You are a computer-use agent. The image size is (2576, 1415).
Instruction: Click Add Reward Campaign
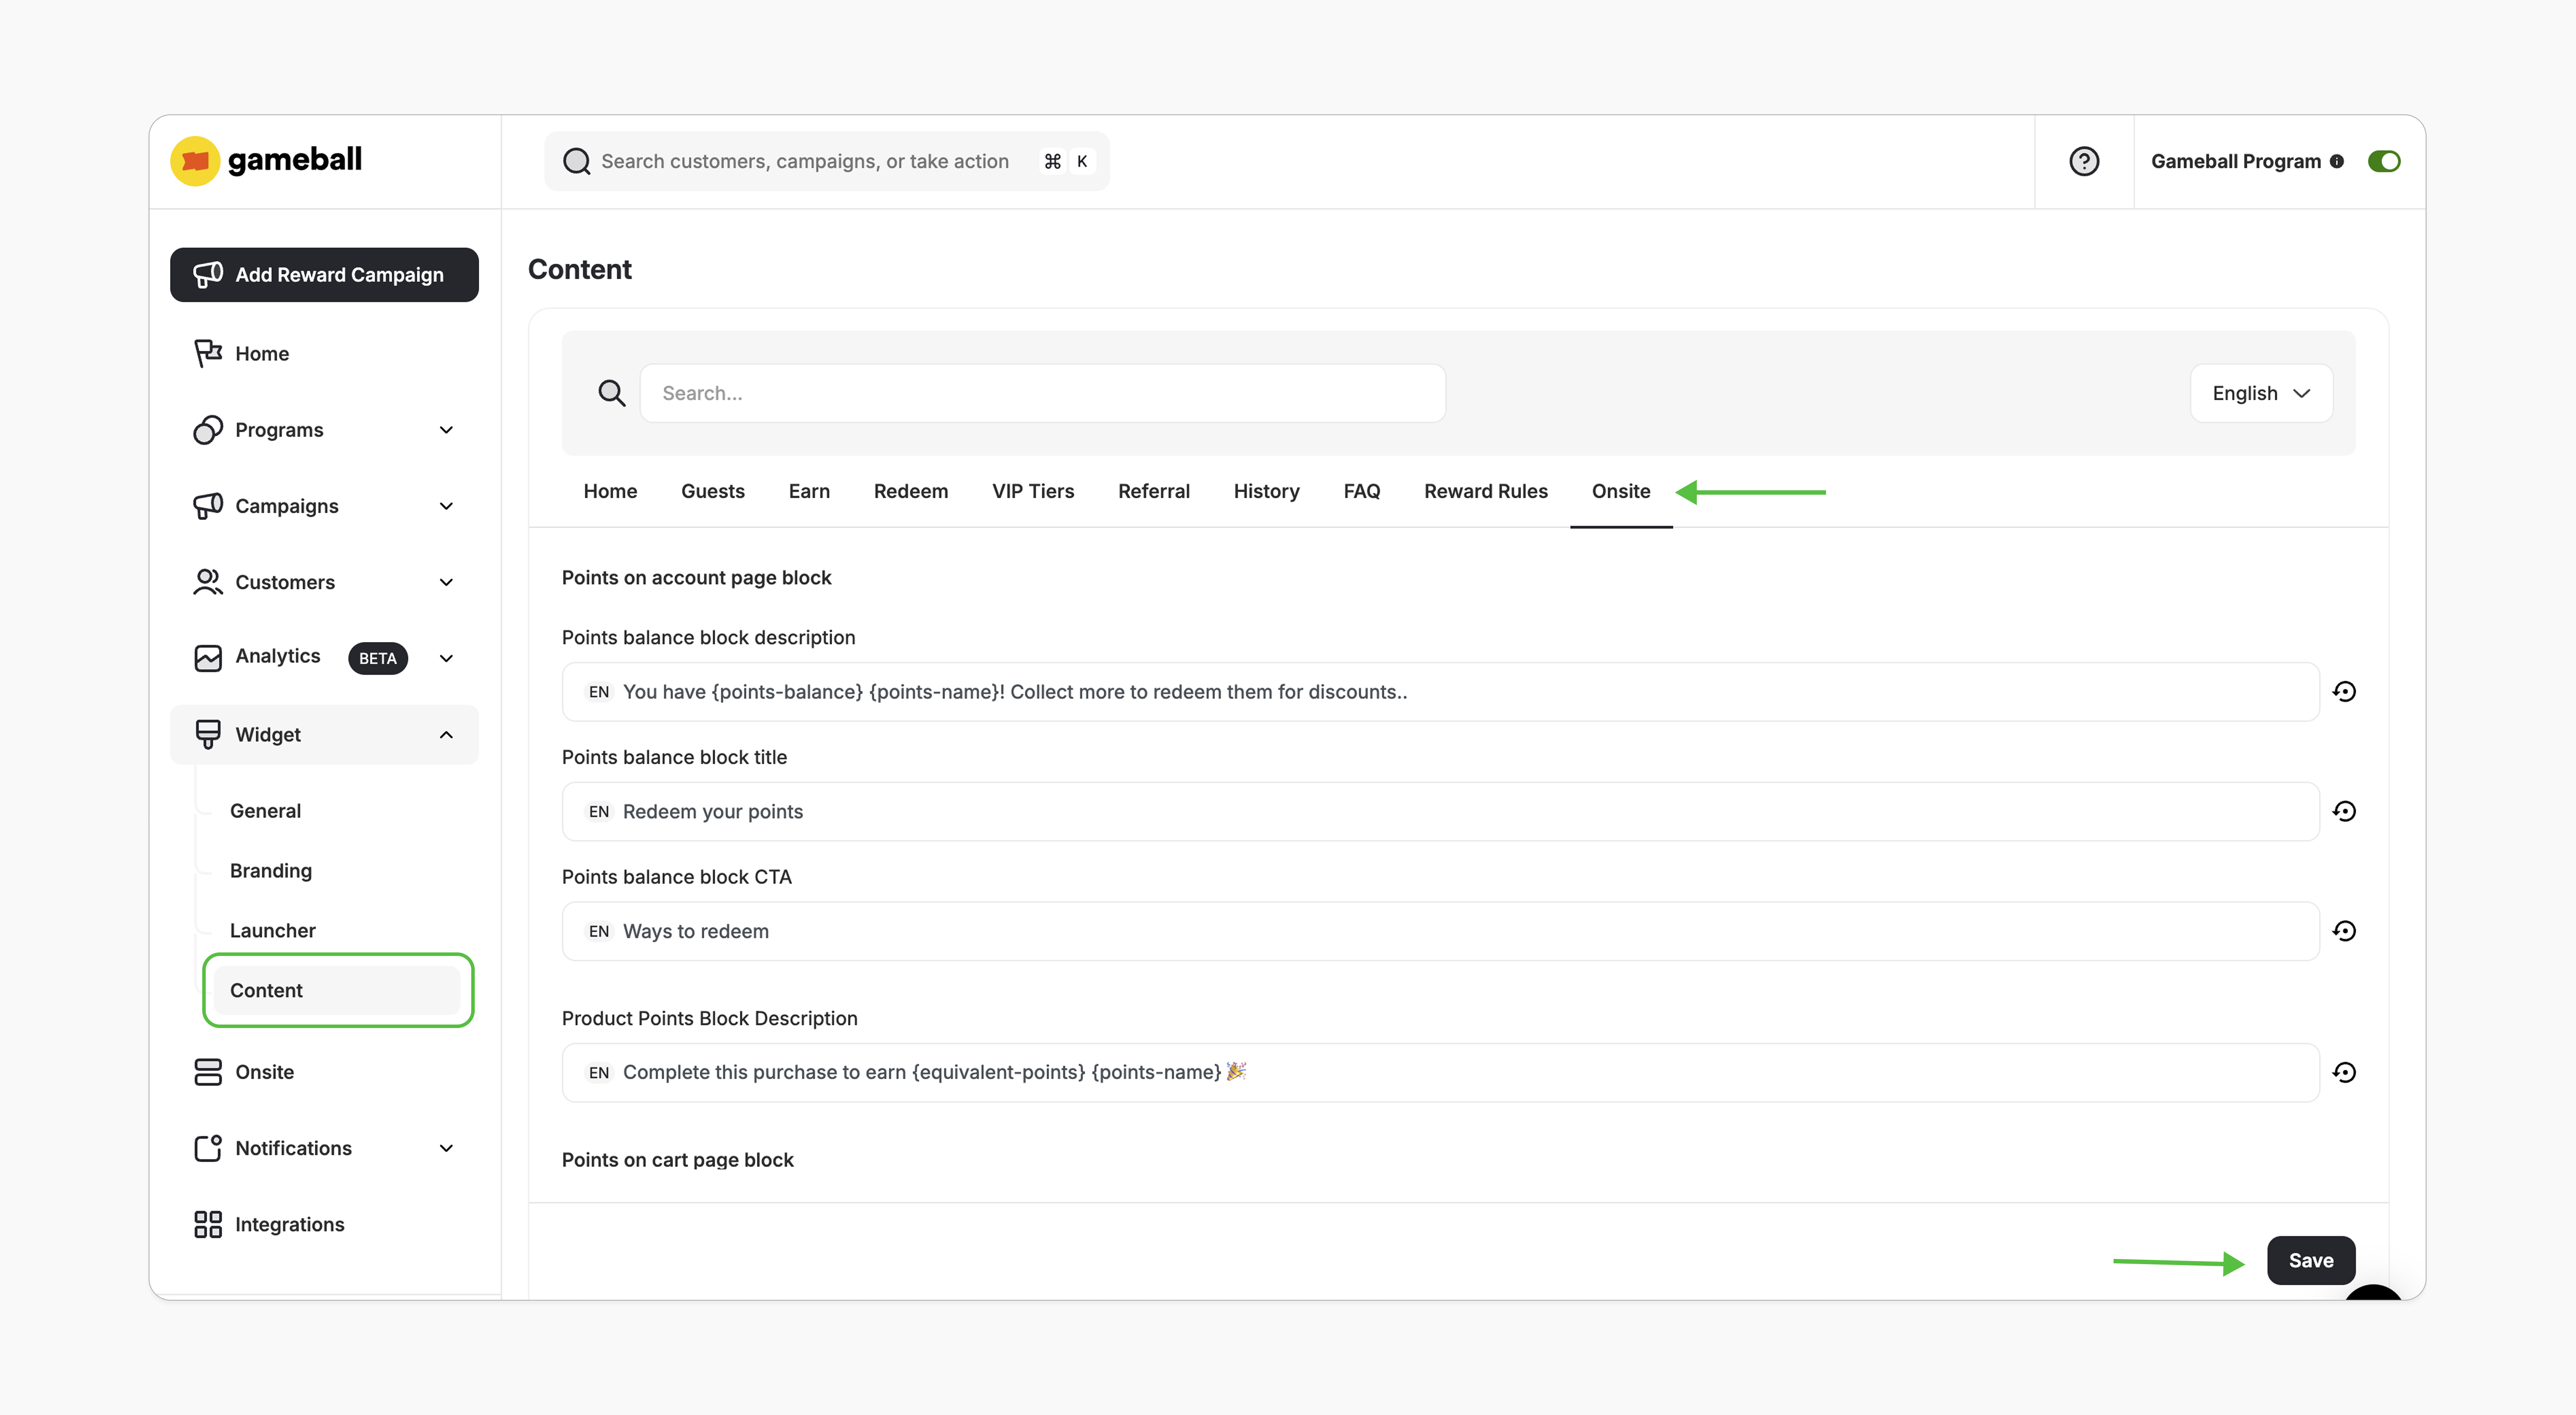pos(324,274)
